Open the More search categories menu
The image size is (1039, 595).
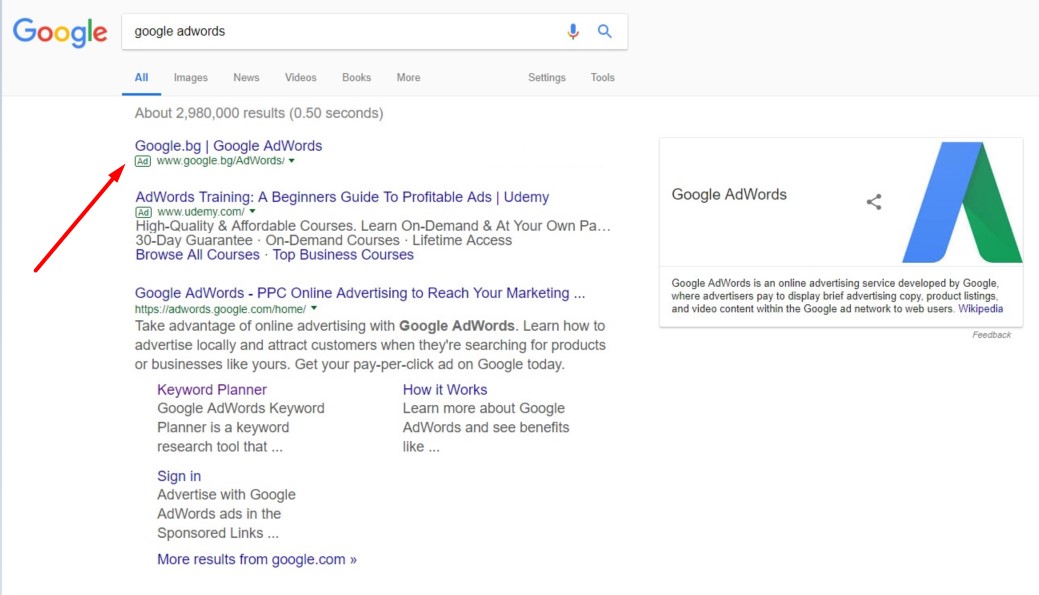pos(408,78)
